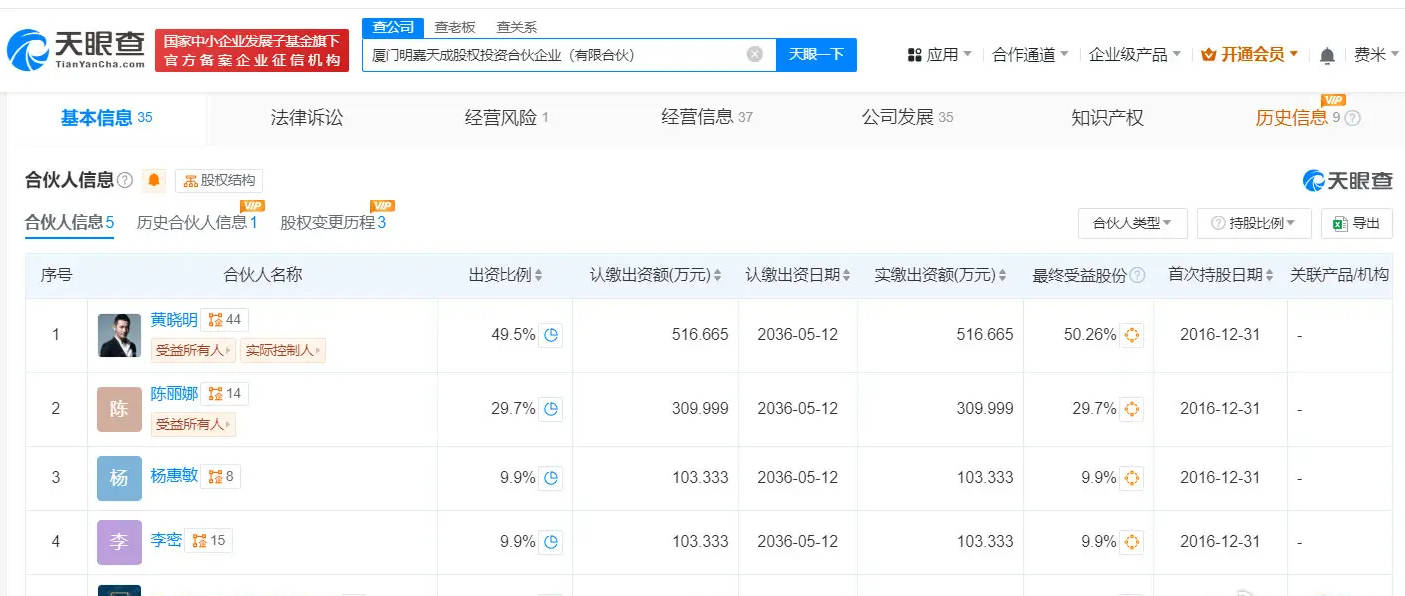Select the 基本信息 tab
The image size is (1405, 596).
pyautogui.click(x=106, y=118)
